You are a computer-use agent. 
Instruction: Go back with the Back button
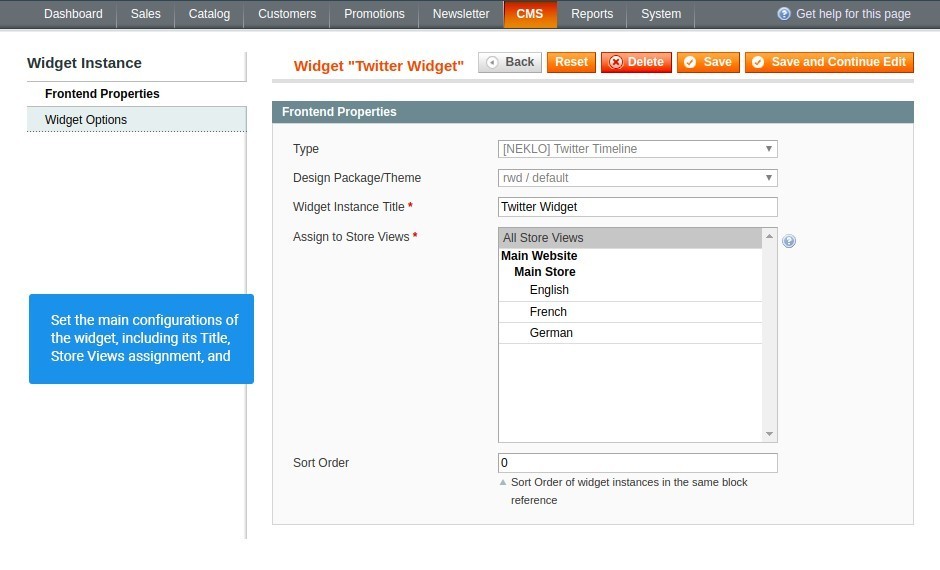point(510,62)
